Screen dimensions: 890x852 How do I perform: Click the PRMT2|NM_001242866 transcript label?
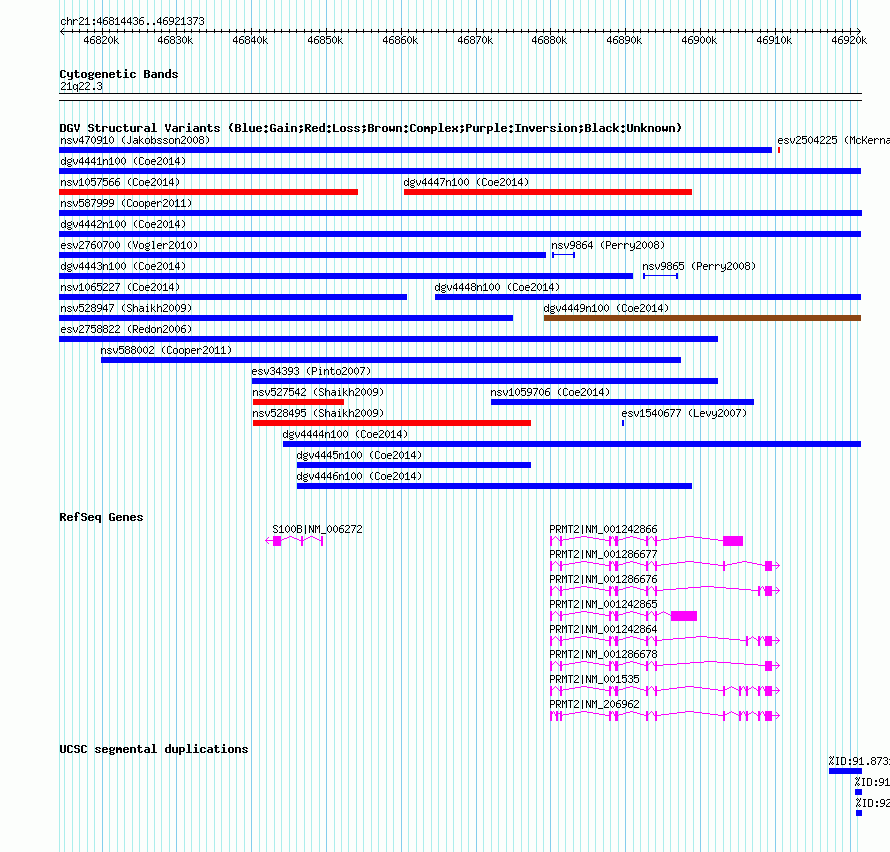(603, 529)
